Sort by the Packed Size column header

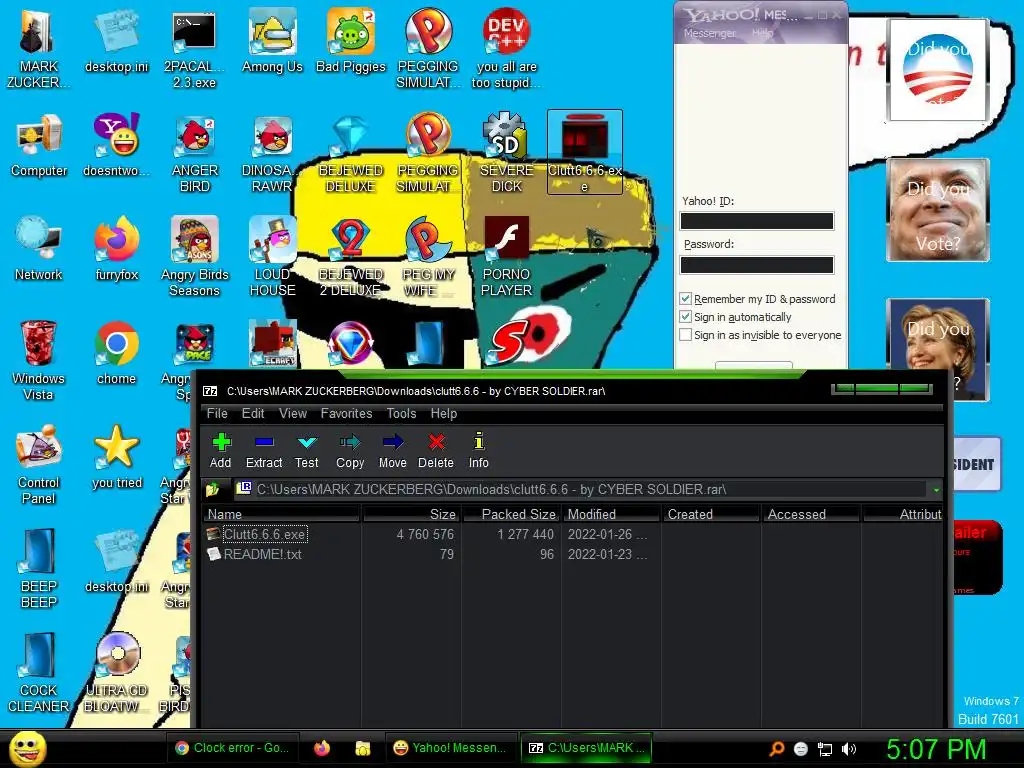[x=511, y=514]
